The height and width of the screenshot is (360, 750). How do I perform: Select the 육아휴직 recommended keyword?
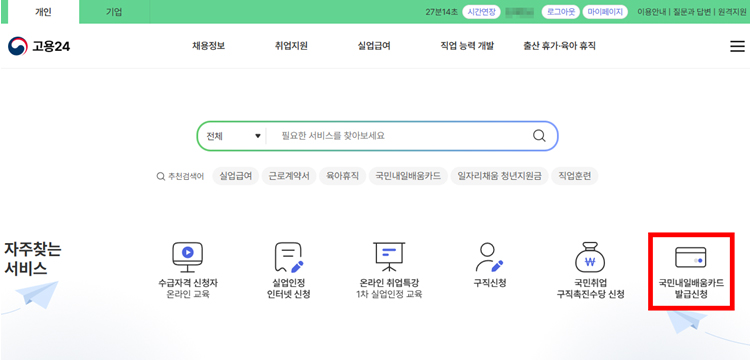tap(342, 176)
